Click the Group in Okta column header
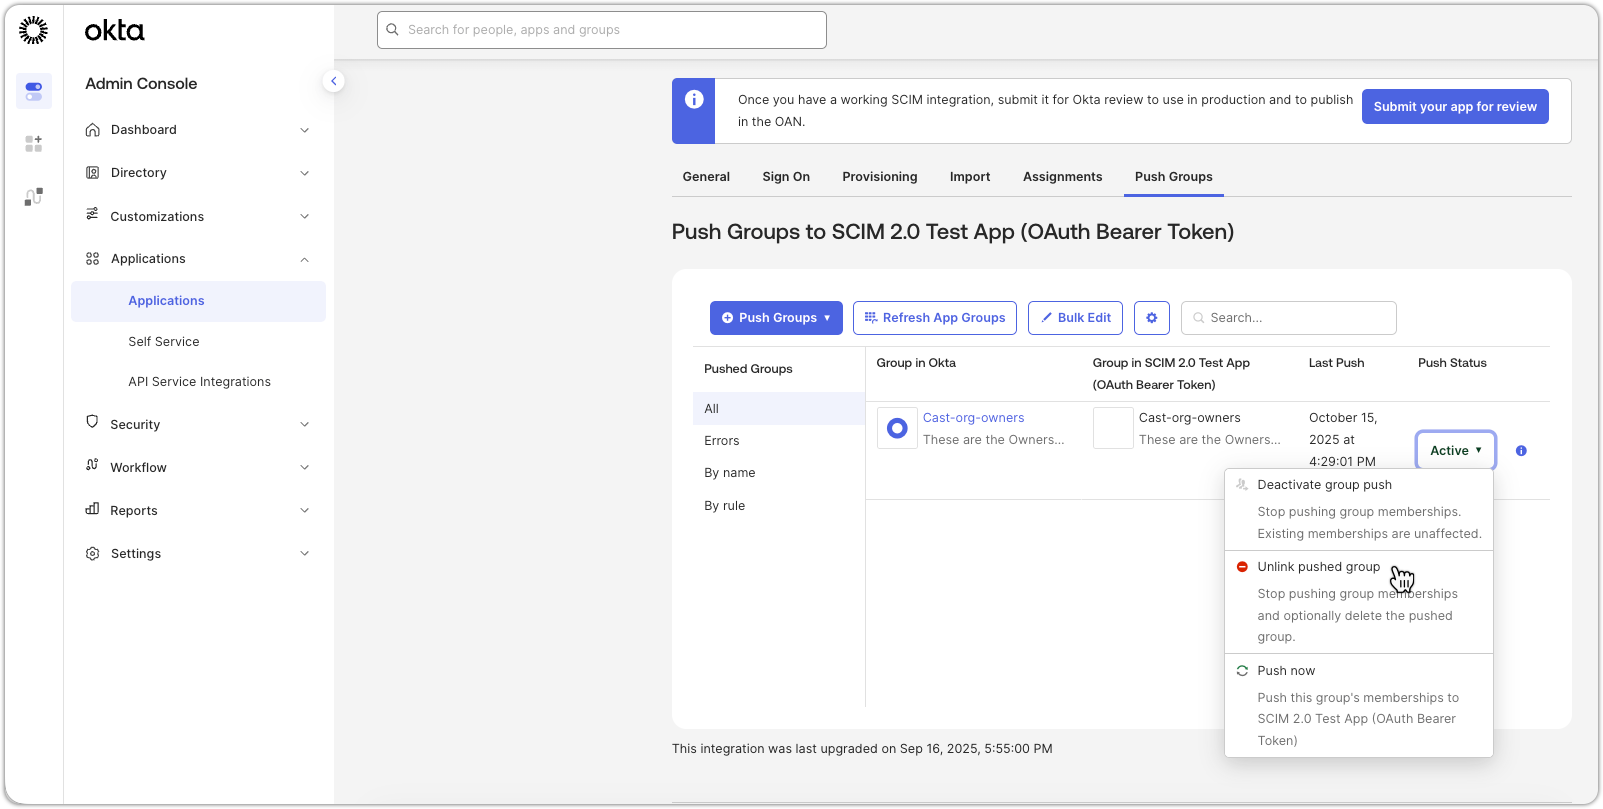1603x809 pixels. pyautogui.click(x=916, y=363)
